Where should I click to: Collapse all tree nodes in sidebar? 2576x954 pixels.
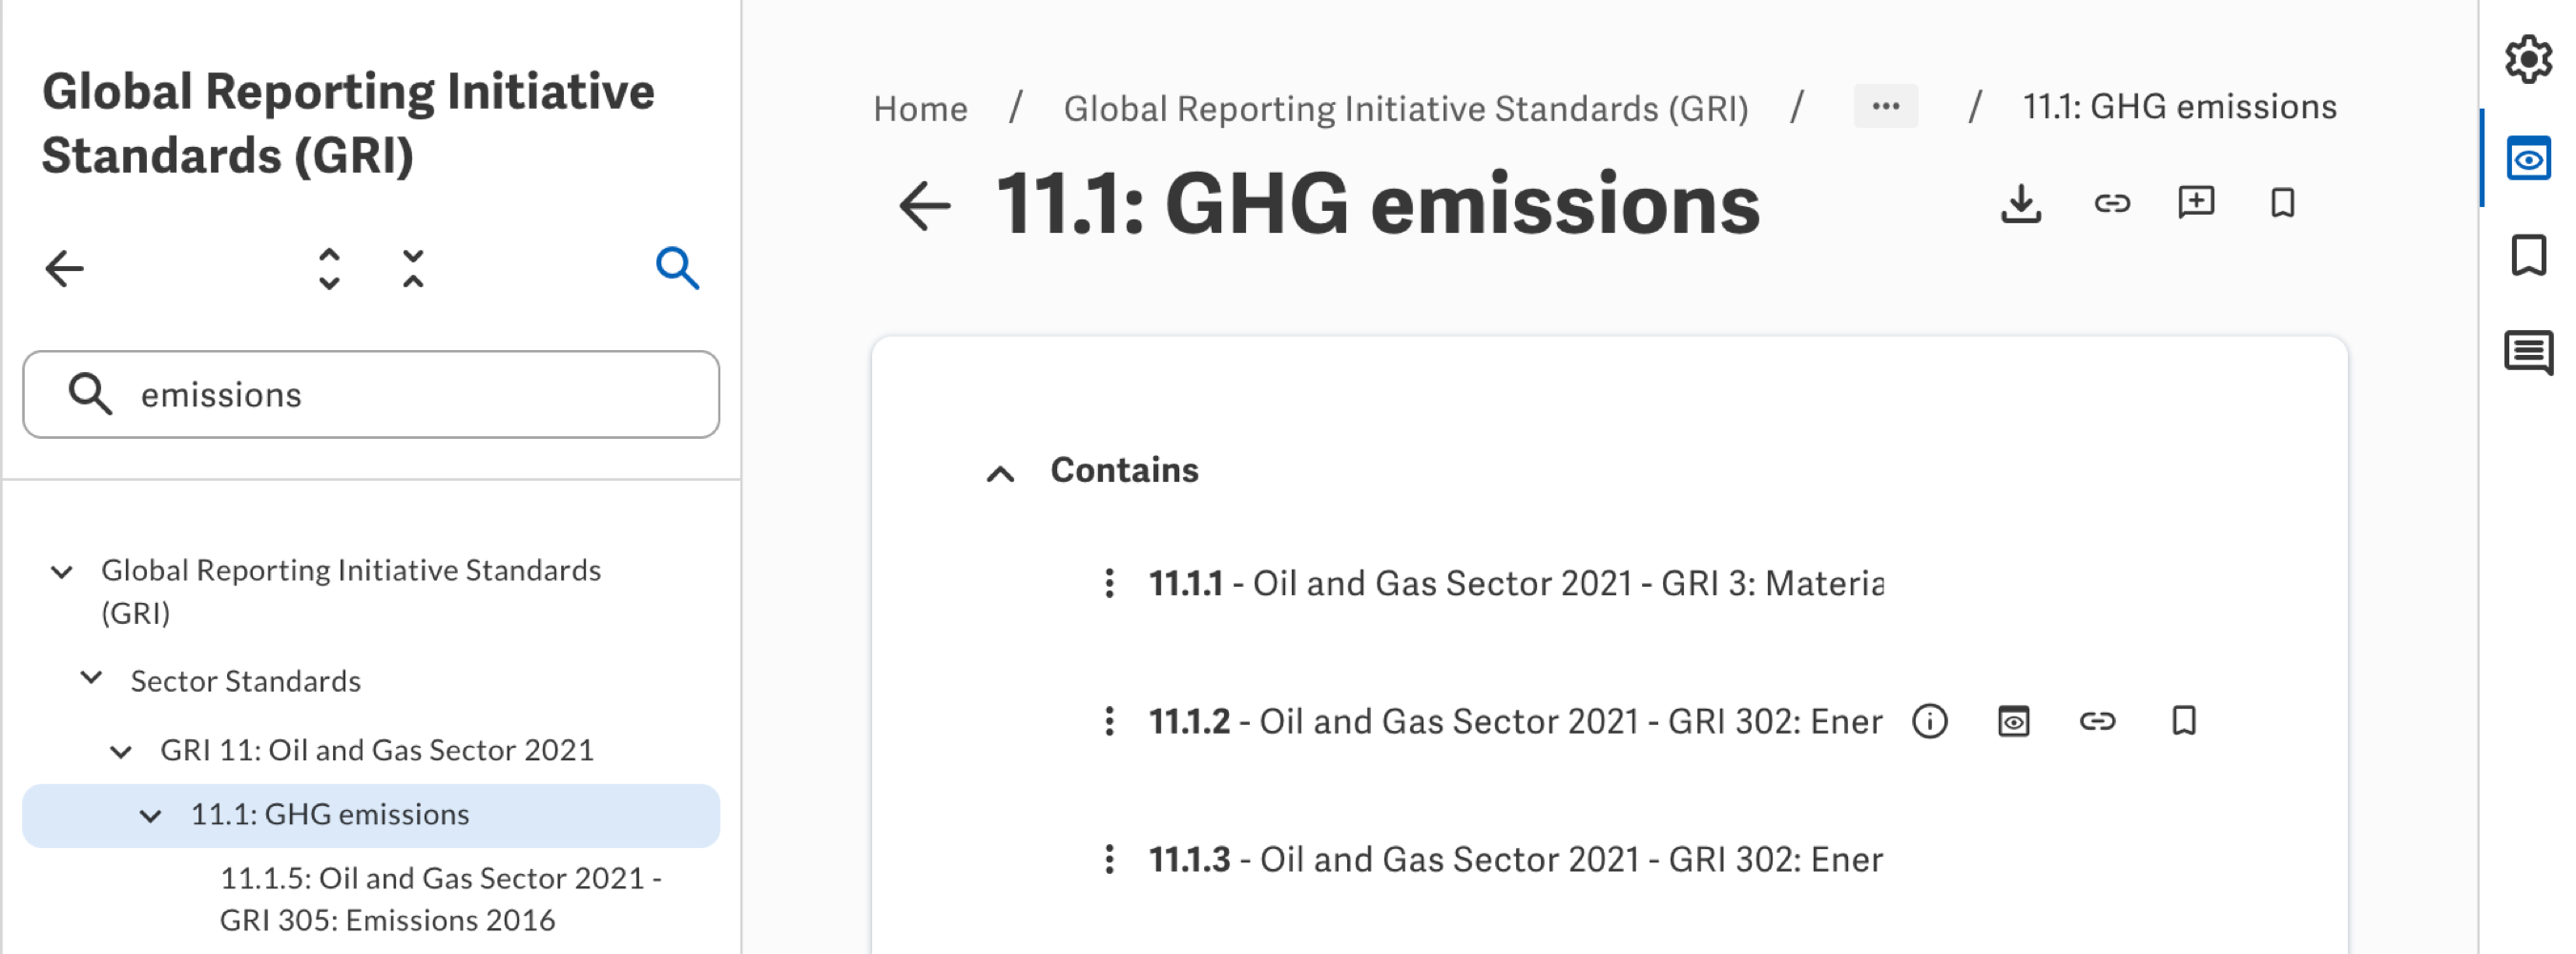tap(413, 268)
